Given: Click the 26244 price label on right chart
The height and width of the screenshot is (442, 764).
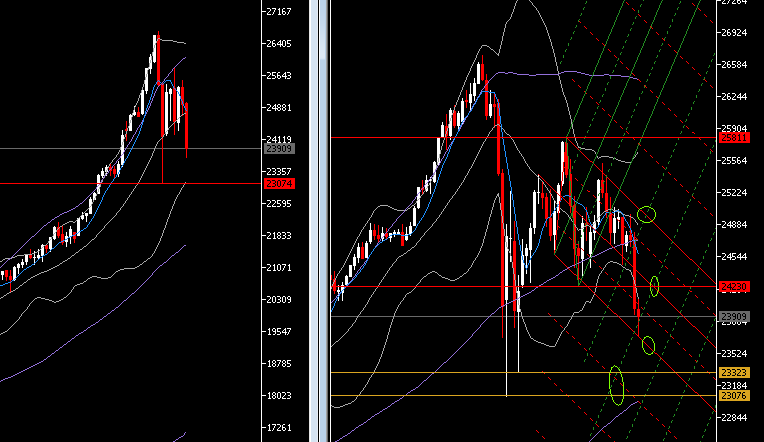Looking at the screenshot, I should (734, 96).
